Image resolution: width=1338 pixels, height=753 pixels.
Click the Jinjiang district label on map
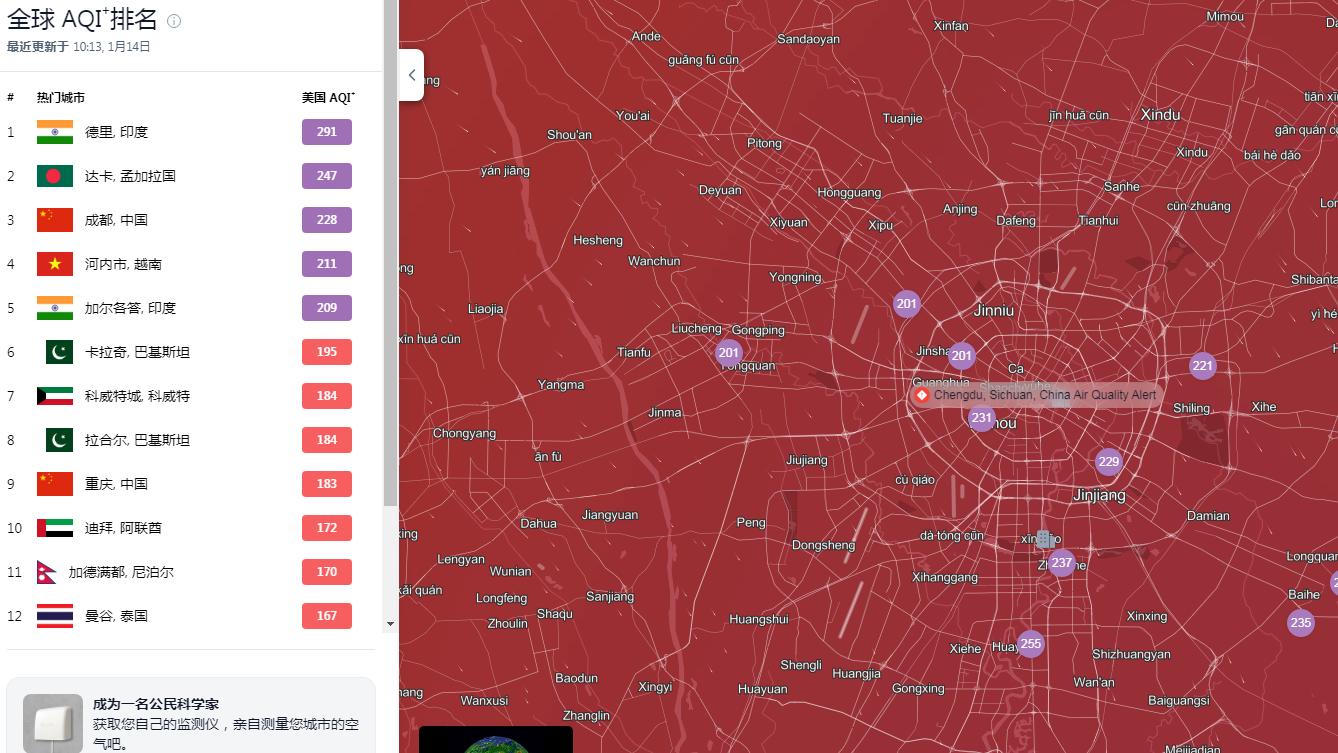tap(1099, 495)
